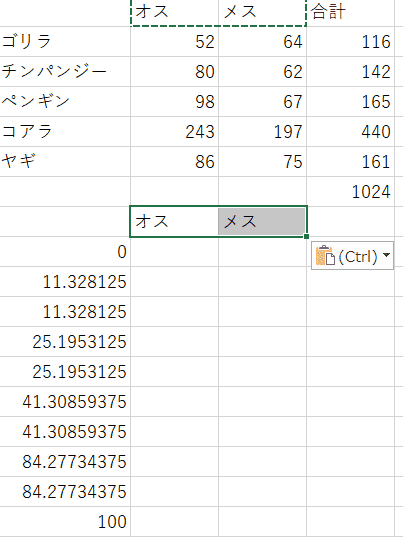Select cell with value 165
The width and height of the screenshot is (403, 537).
(x=350, y=102)
